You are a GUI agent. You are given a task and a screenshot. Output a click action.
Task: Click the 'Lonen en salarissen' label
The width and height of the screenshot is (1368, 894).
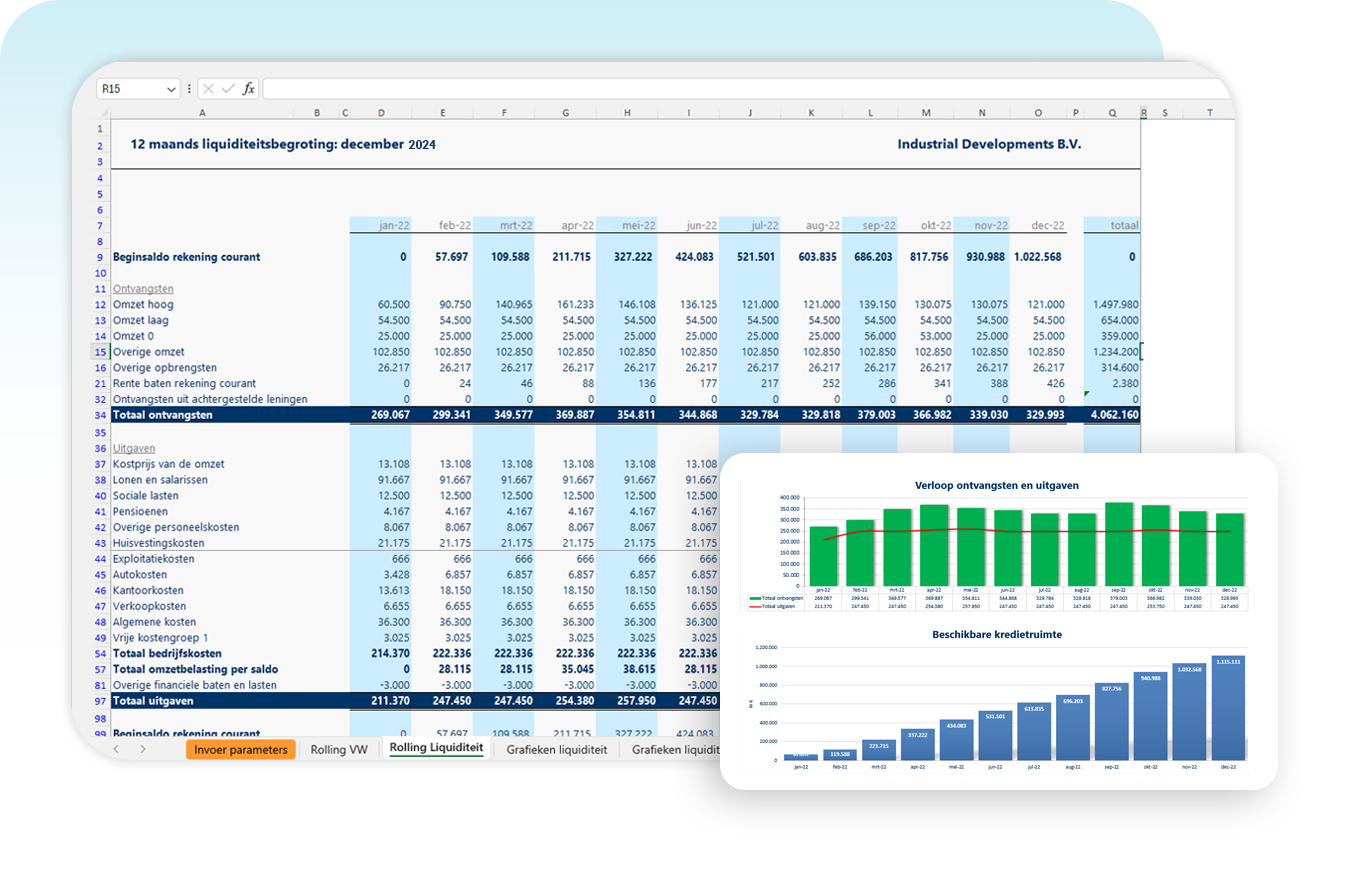pyautogui.click(x=160, y=480)
